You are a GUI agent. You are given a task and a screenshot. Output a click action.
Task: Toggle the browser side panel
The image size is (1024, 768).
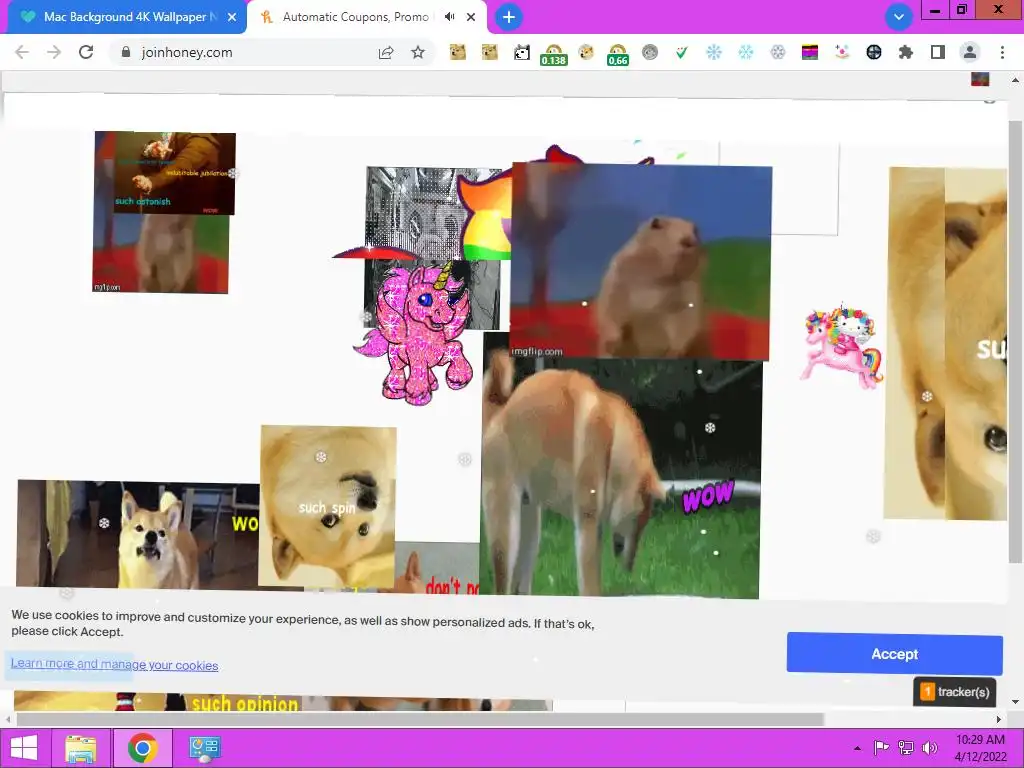938,52
